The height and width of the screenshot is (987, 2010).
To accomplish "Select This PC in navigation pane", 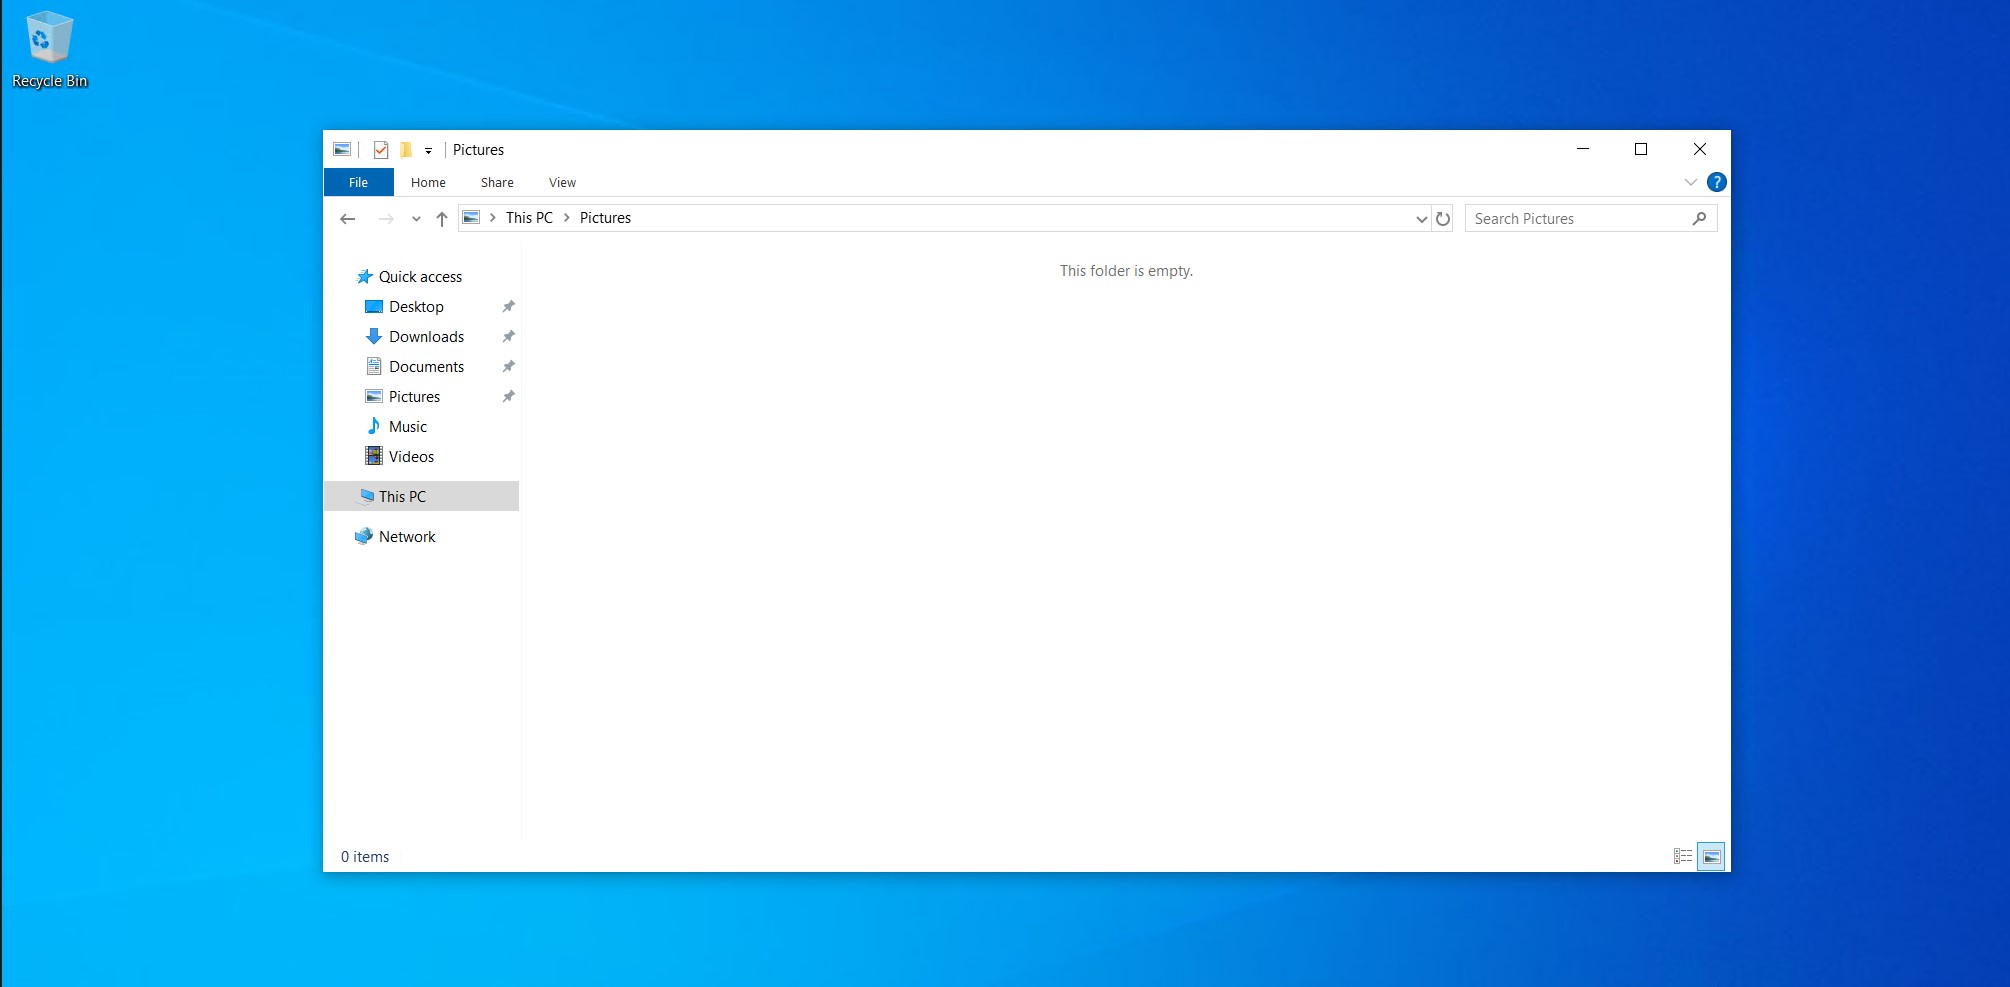I will (421, 496).
